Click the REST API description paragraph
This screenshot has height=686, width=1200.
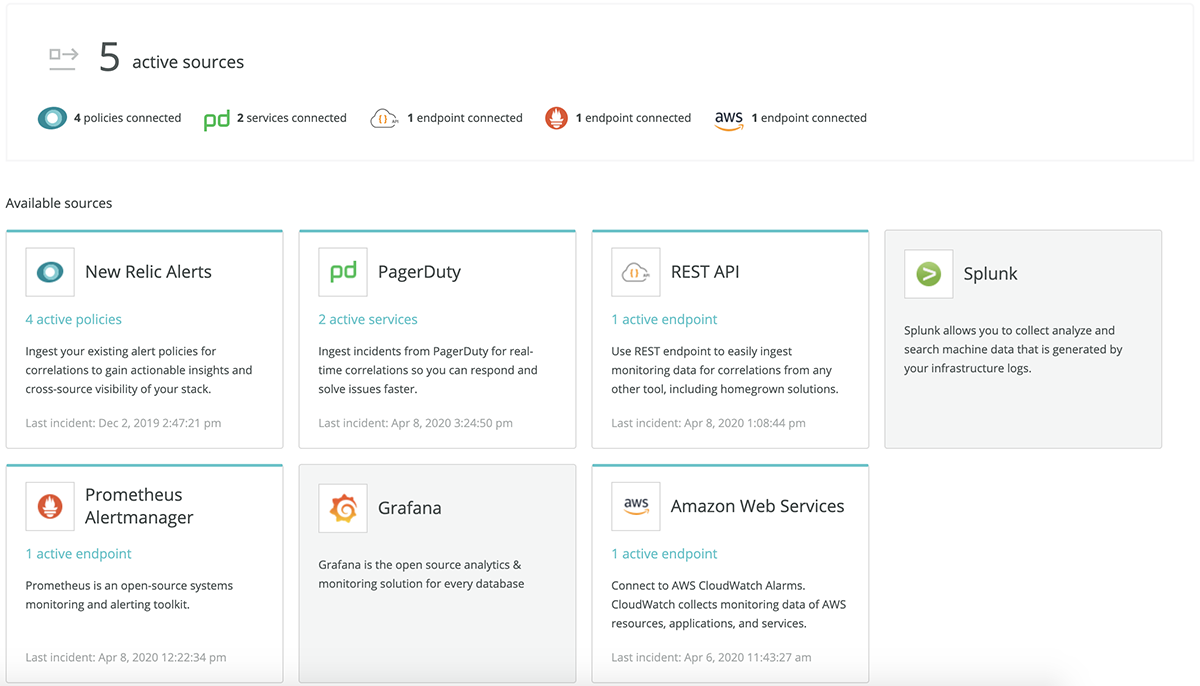725,370
